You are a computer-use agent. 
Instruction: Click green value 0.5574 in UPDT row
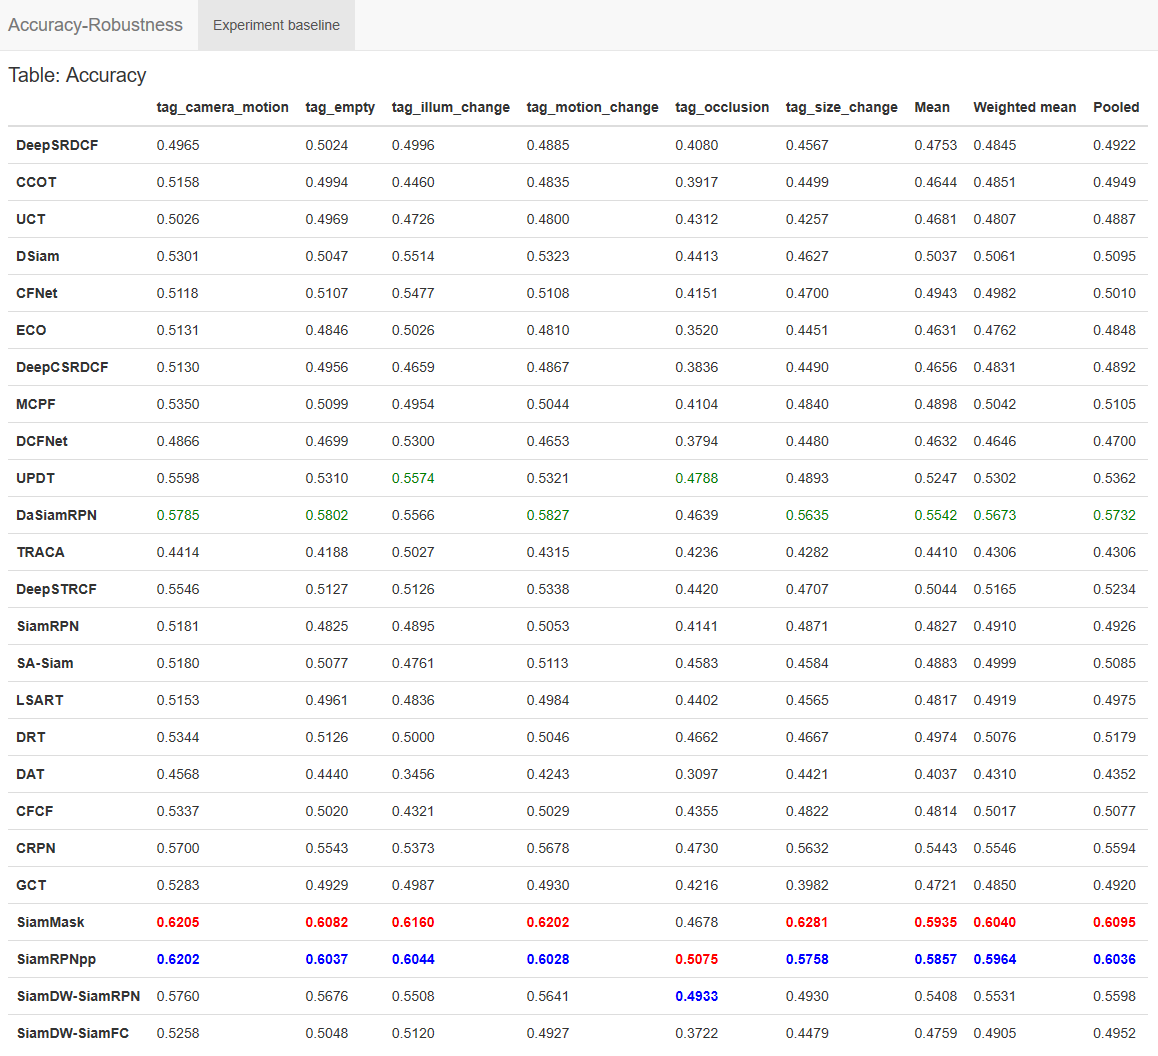click(x=413, y=478)
